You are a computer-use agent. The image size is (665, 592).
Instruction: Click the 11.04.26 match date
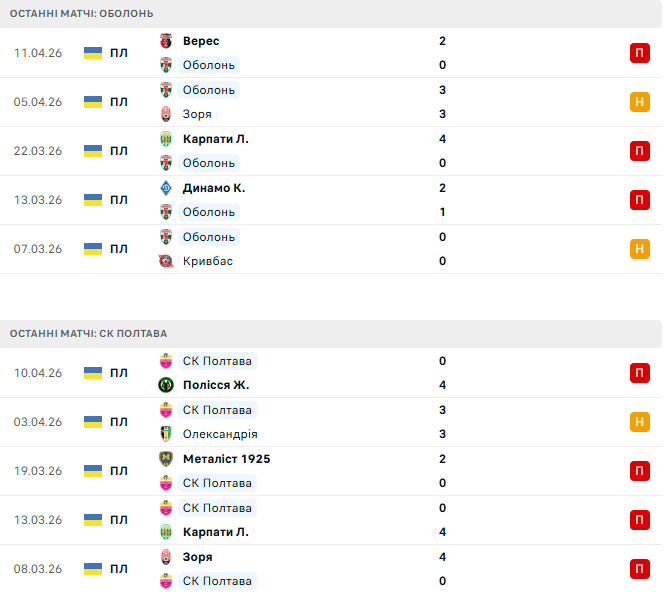tap(38, 53)
